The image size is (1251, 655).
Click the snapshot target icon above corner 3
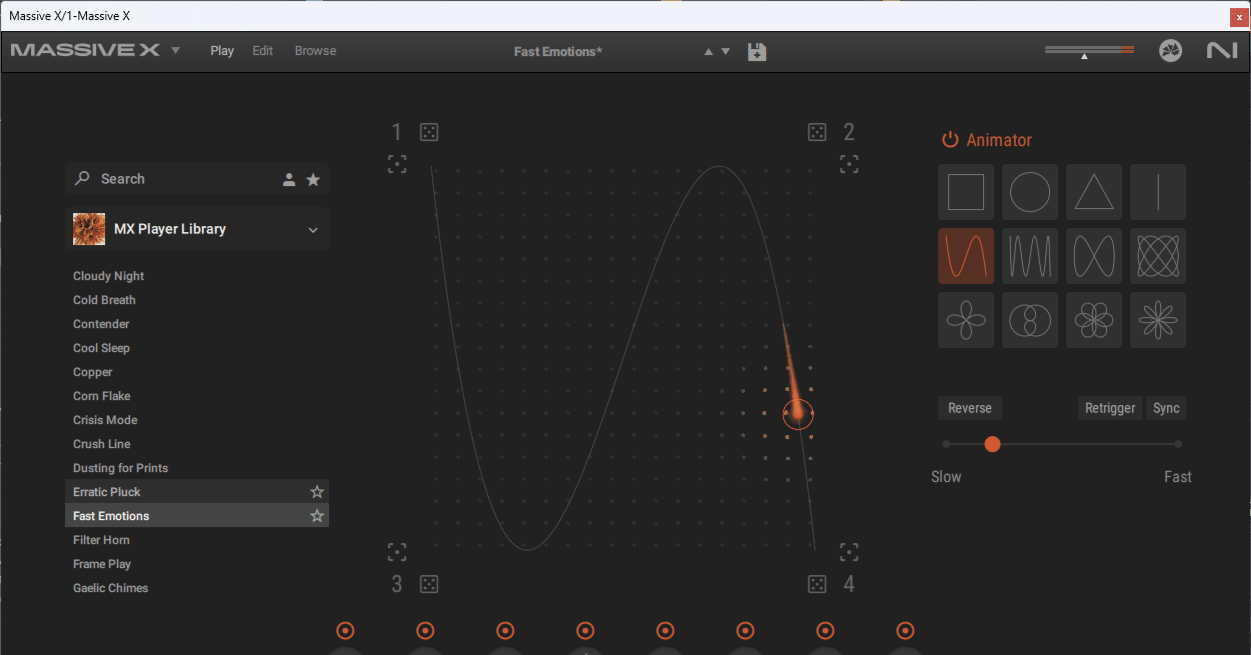click(x=397, y=552)
